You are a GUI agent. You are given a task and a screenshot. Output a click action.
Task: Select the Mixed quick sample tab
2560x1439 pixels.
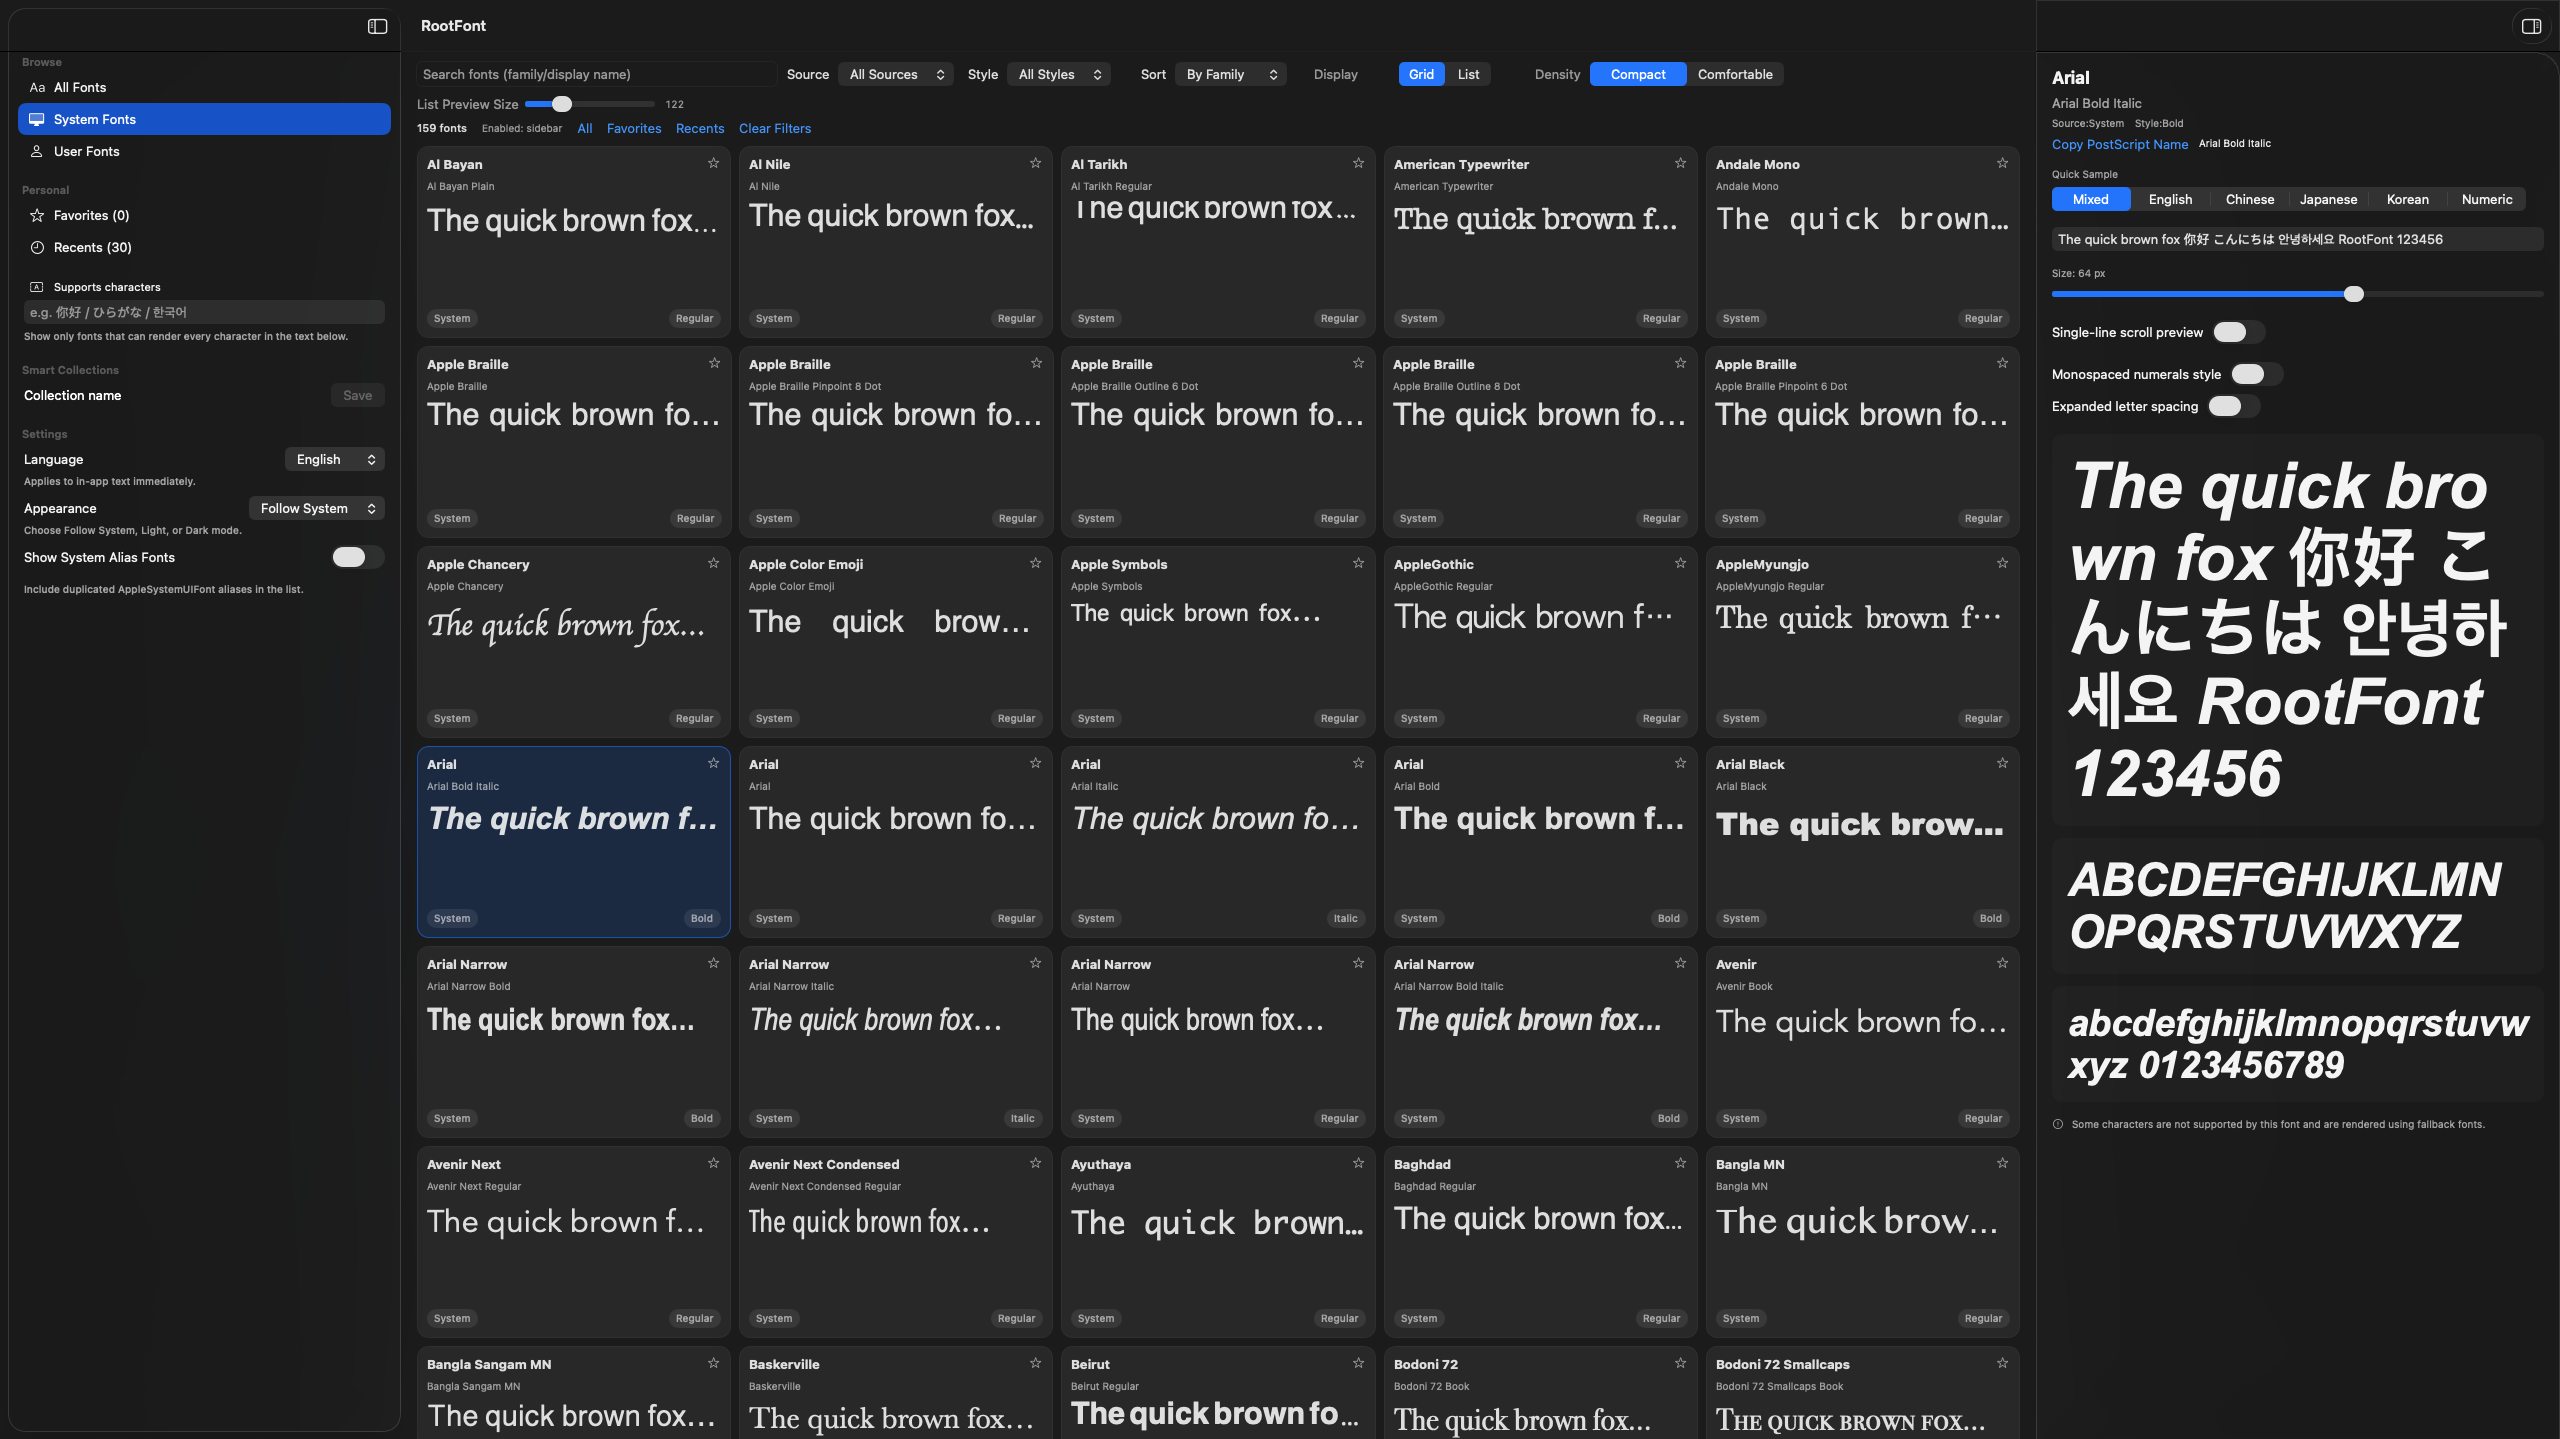tap(2091, 199)
